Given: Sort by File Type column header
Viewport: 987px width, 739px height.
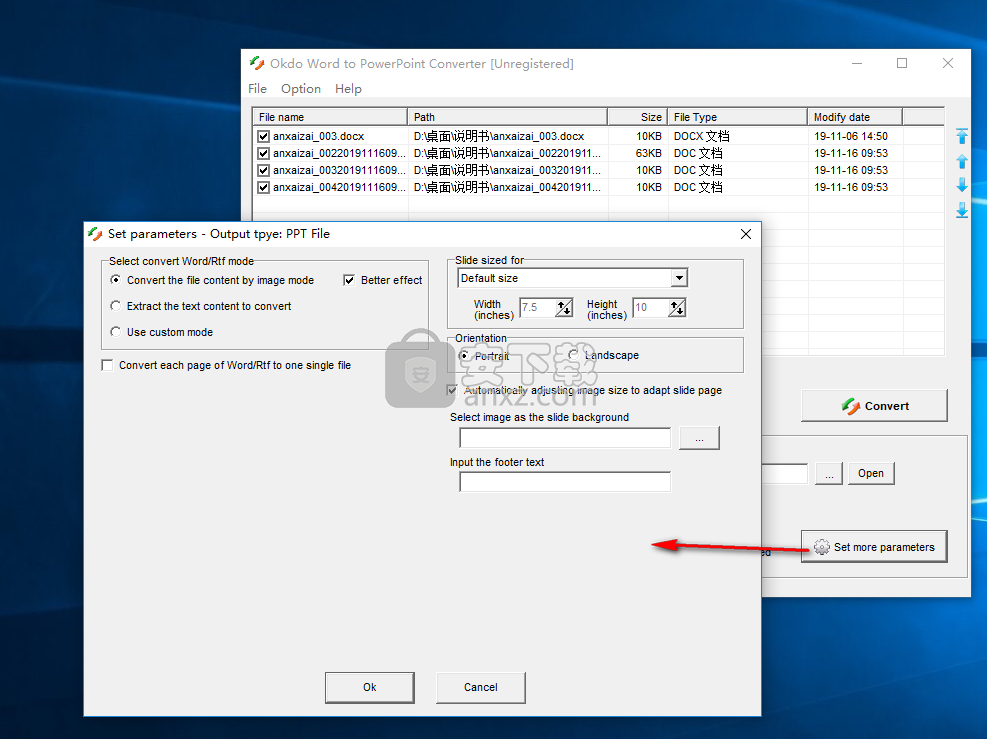Looking at the screenshot, I should [737, 117].
